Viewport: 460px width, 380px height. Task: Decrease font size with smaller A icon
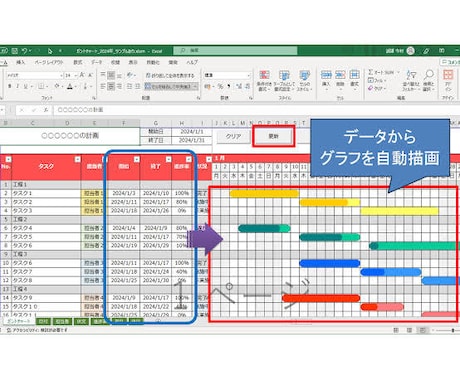(x=90, y=75)
